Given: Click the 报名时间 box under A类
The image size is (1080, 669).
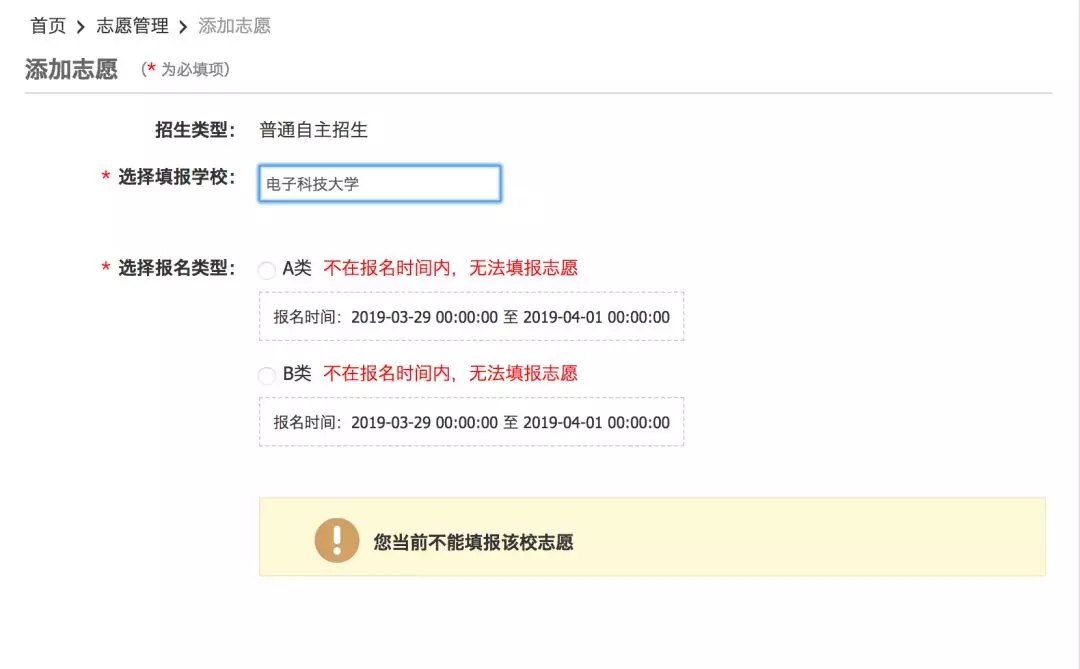Looking at the screenshot, I should point(471,317).
